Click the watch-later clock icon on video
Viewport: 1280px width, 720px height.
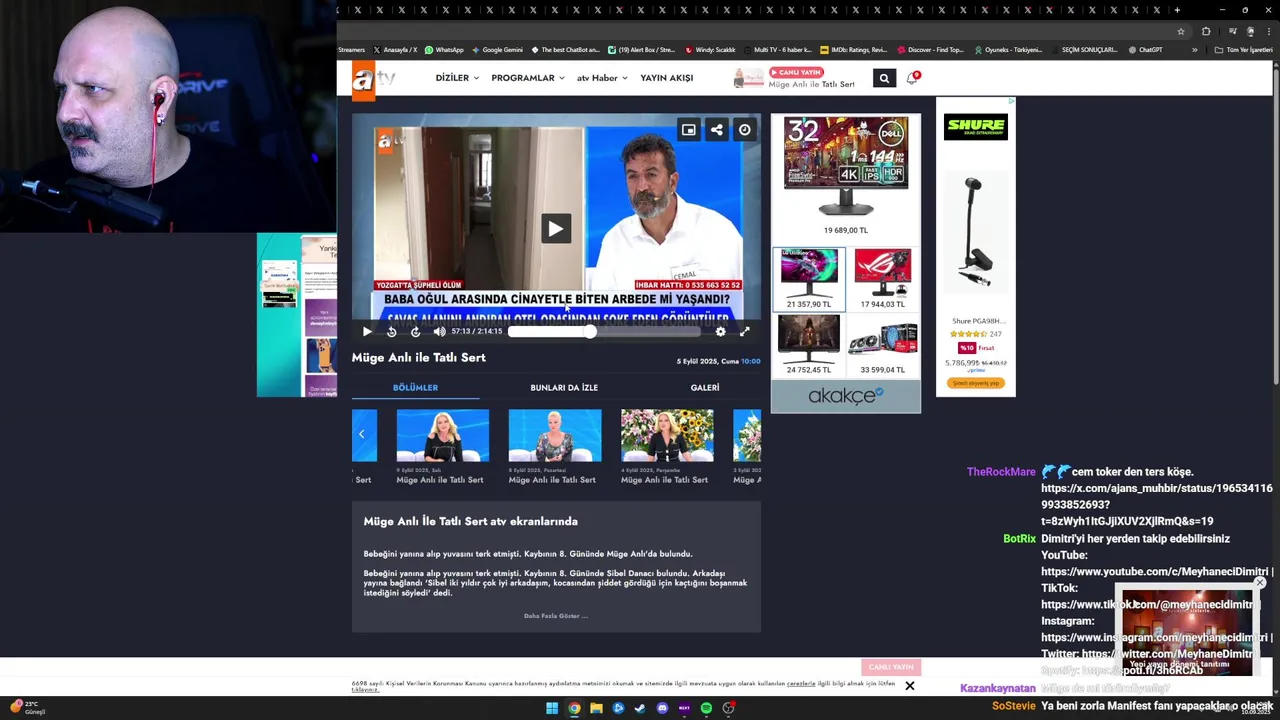(744, 130)
